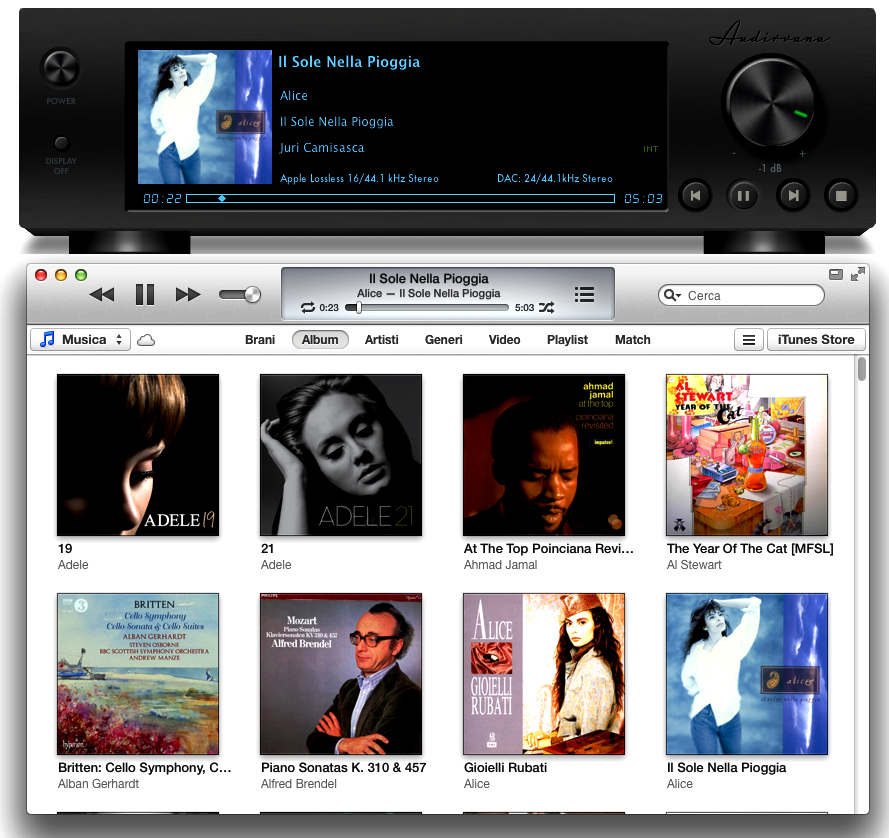Click iTunes rewind button

pos(102,295)
